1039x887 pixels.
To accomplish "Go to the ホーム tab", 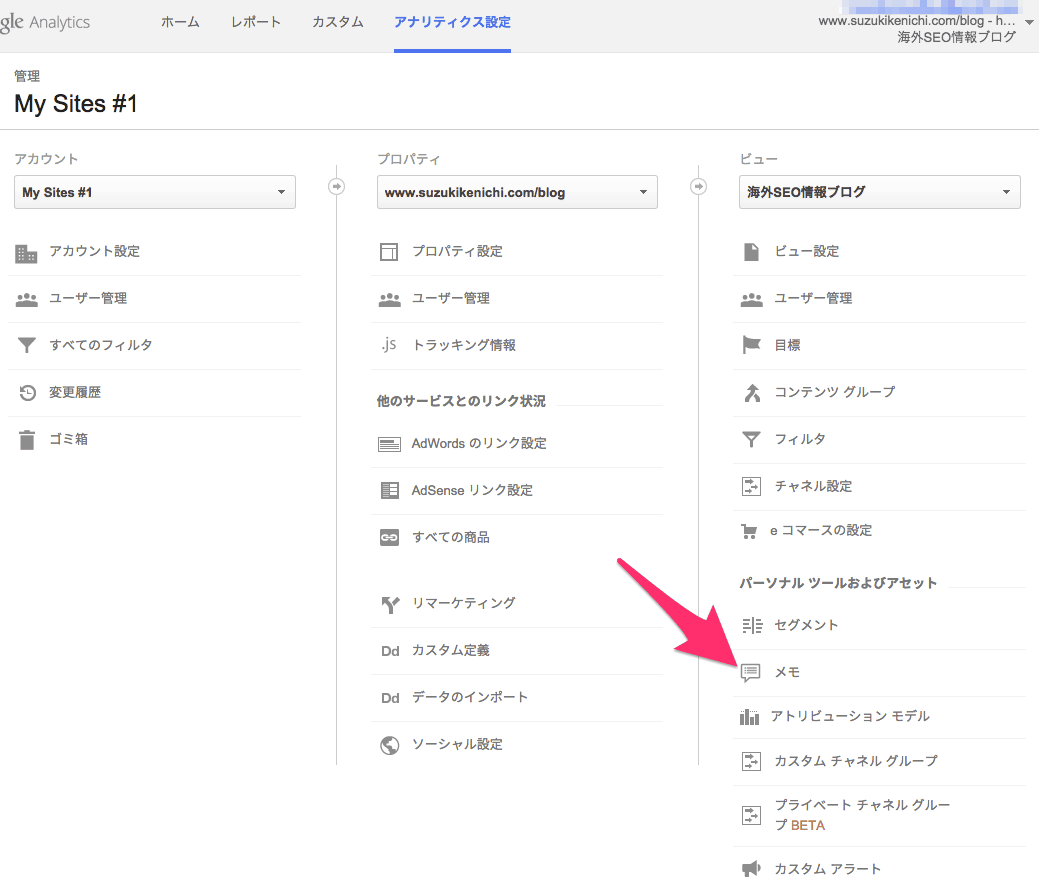I will [180, 22].
